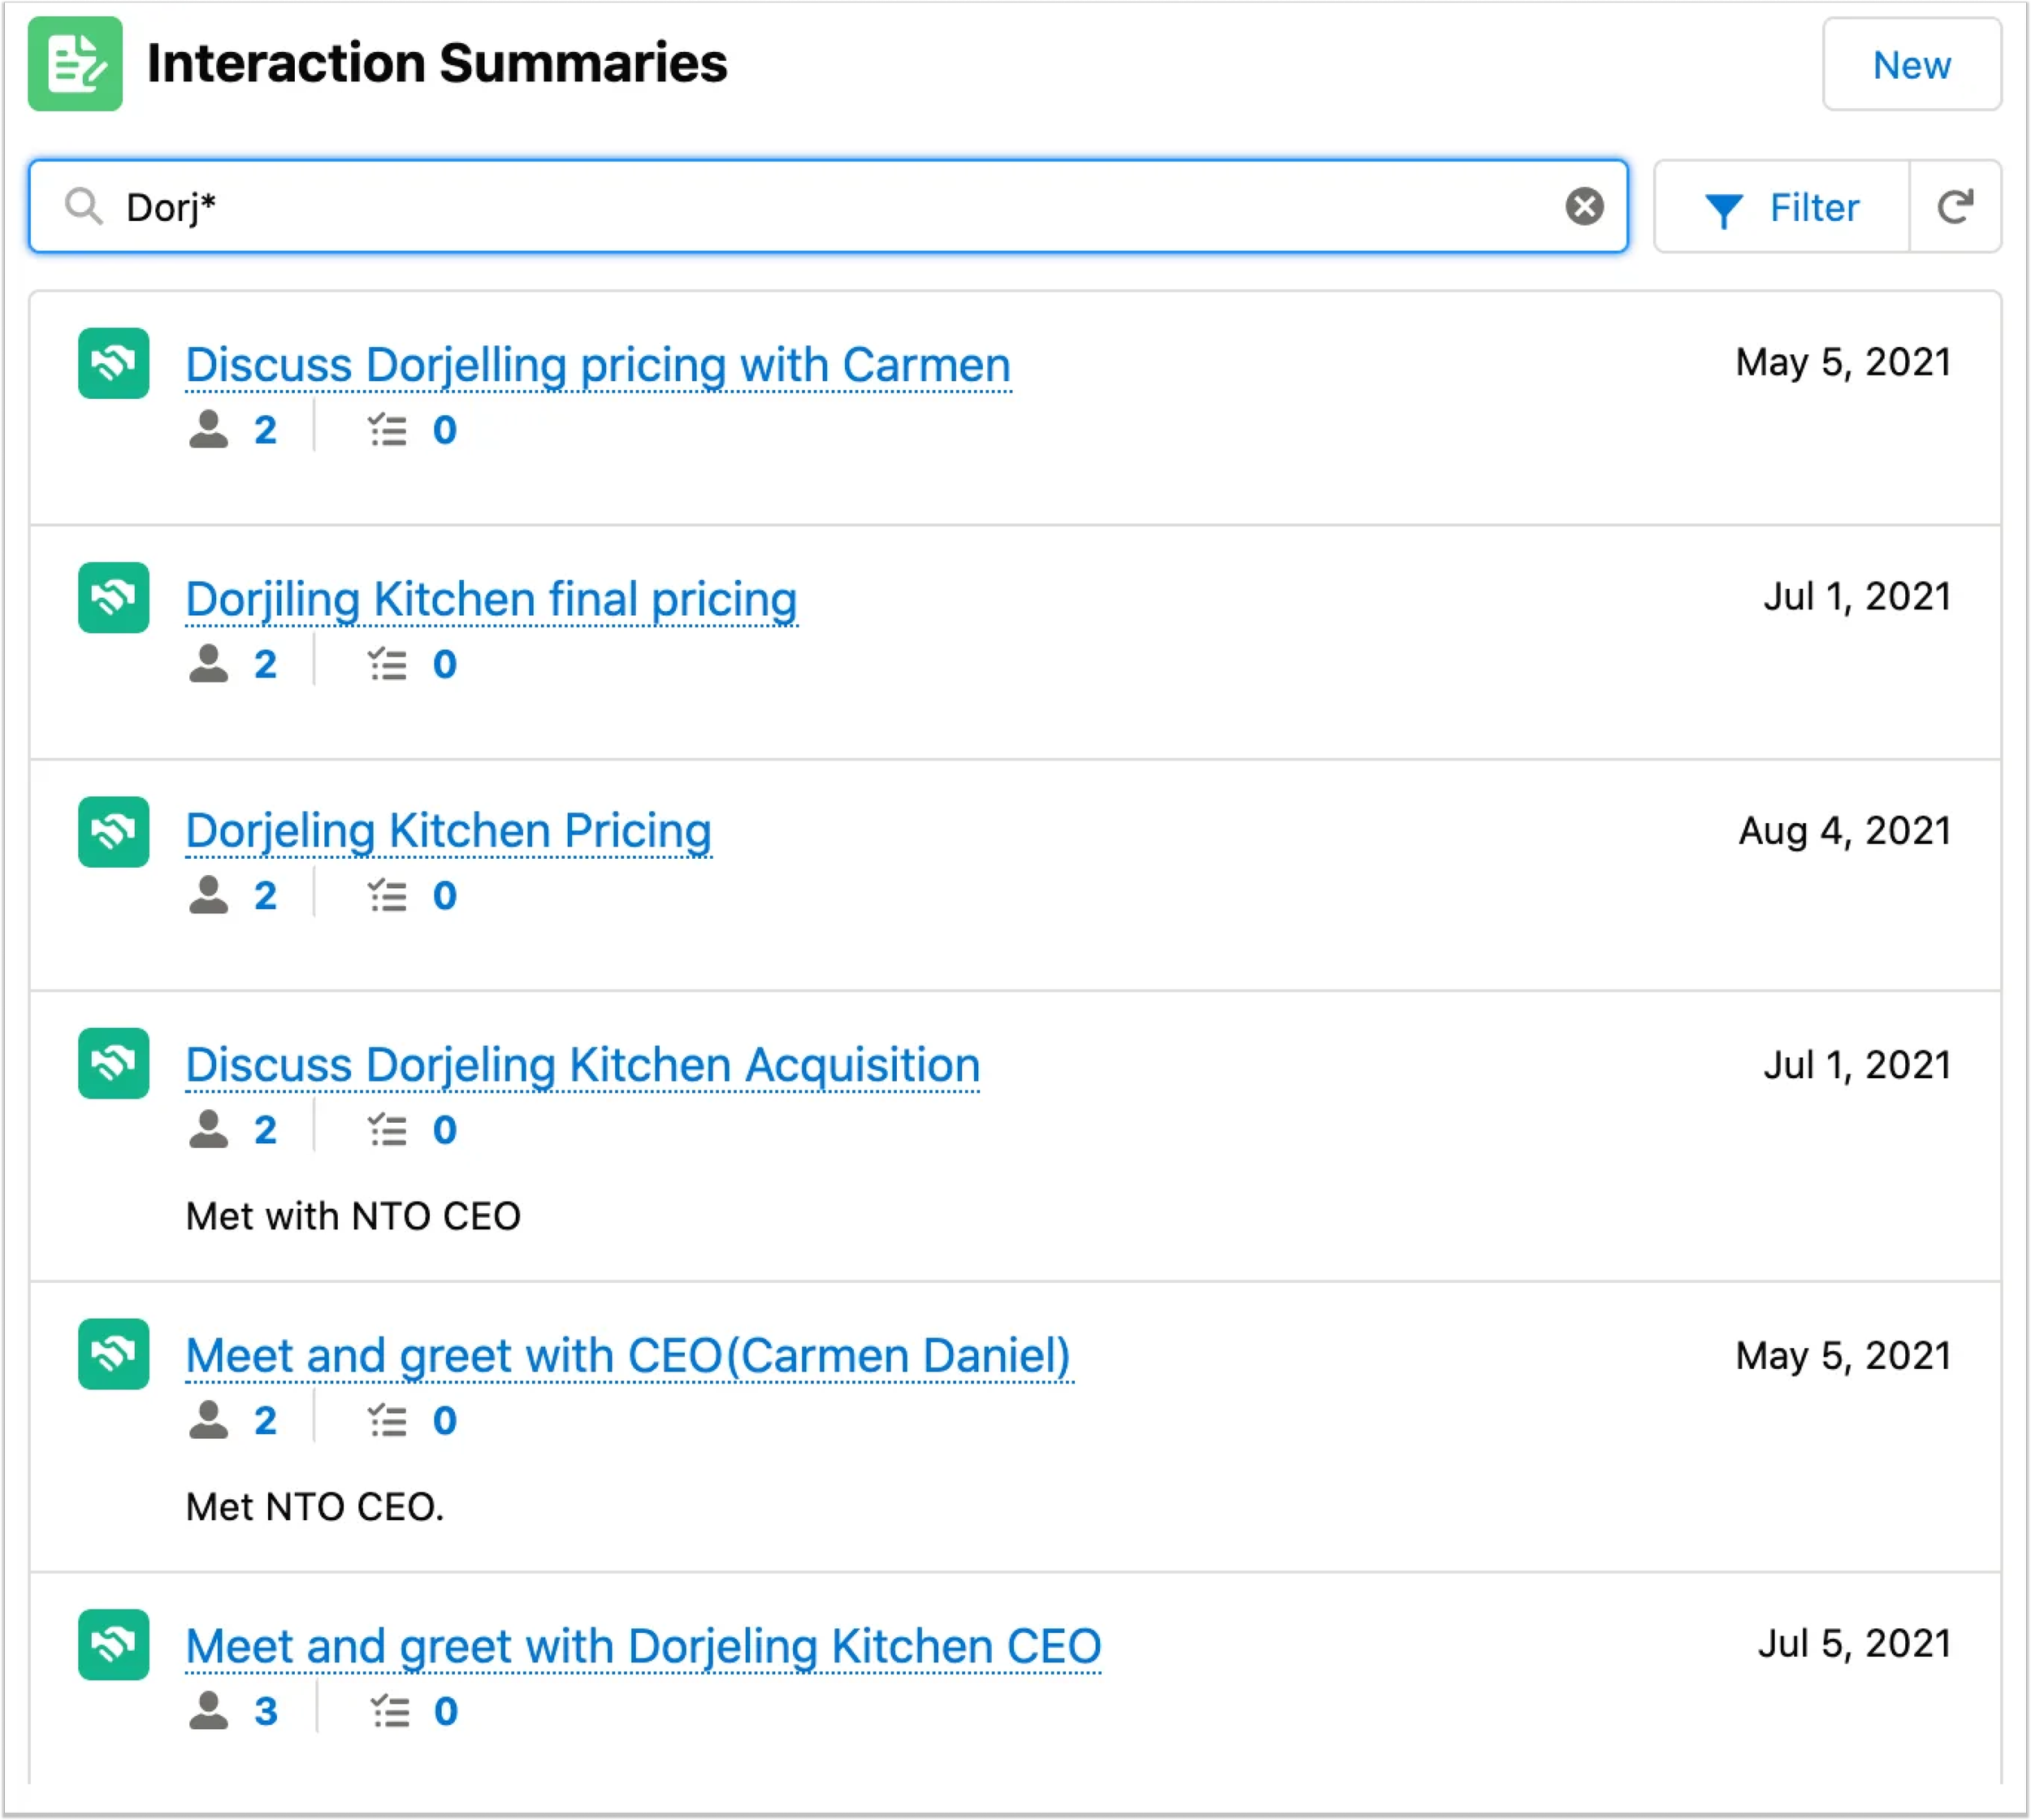Click action items icon under Dorjeling Kitchen Pricing

click(387, 896)
